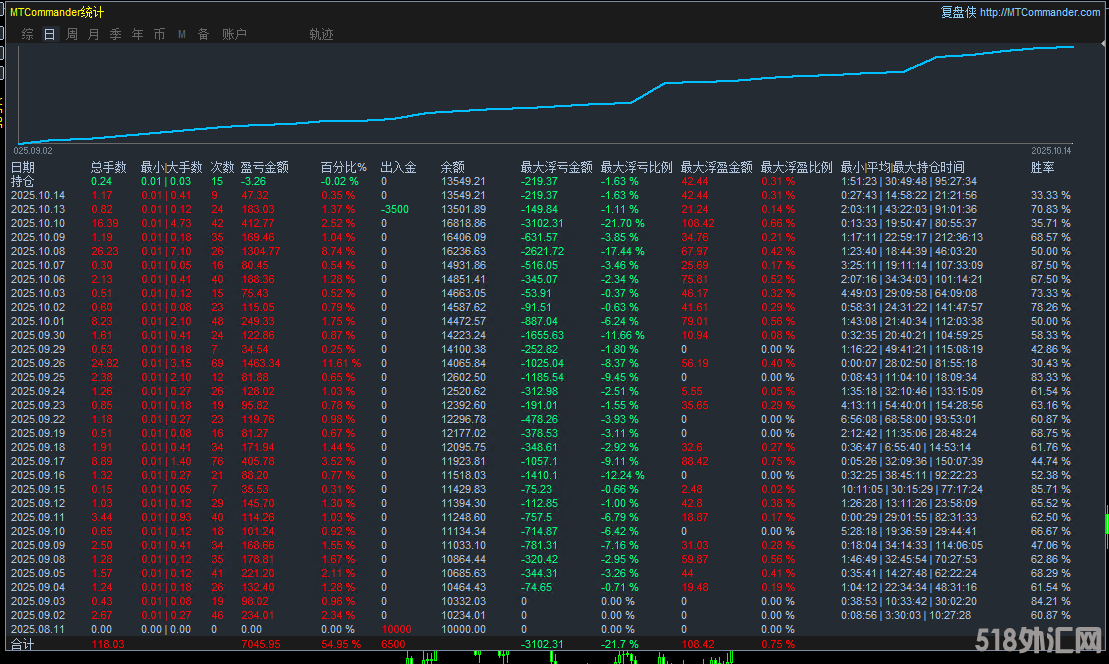Click the 2025.08.11 row date

(38, 629)
